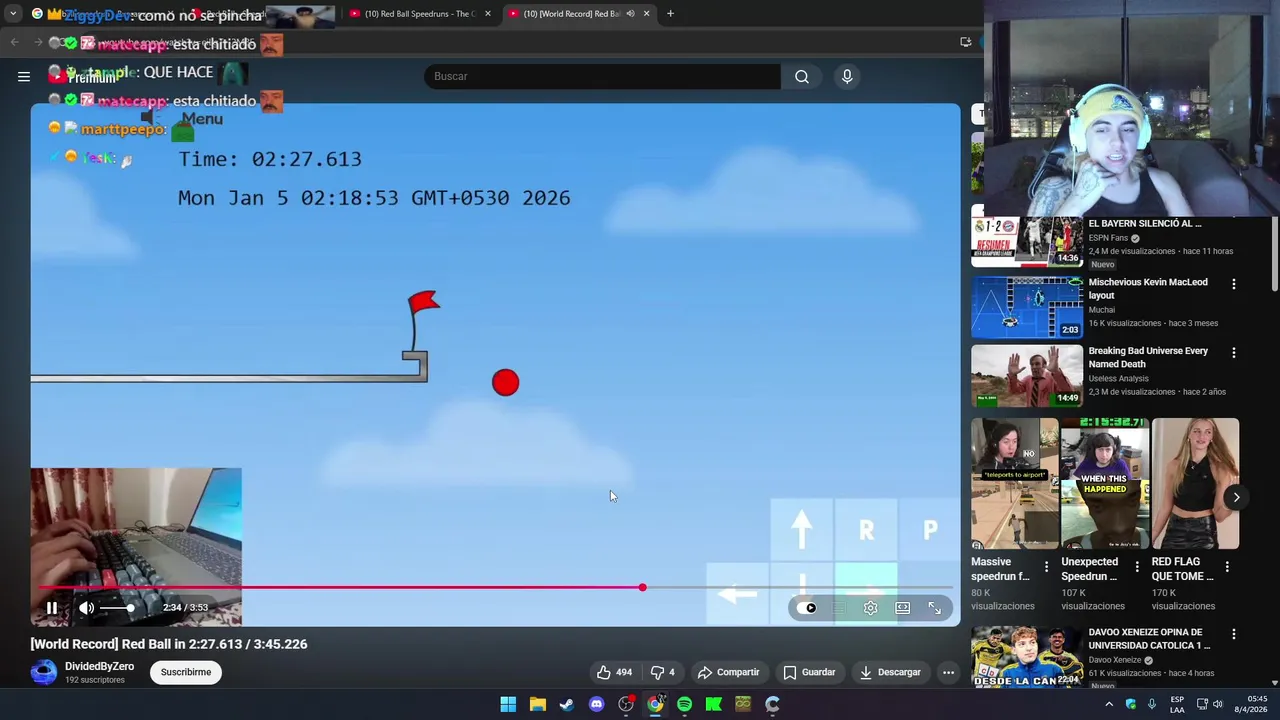Open DividedByZero channel name link

coord(99,666)
